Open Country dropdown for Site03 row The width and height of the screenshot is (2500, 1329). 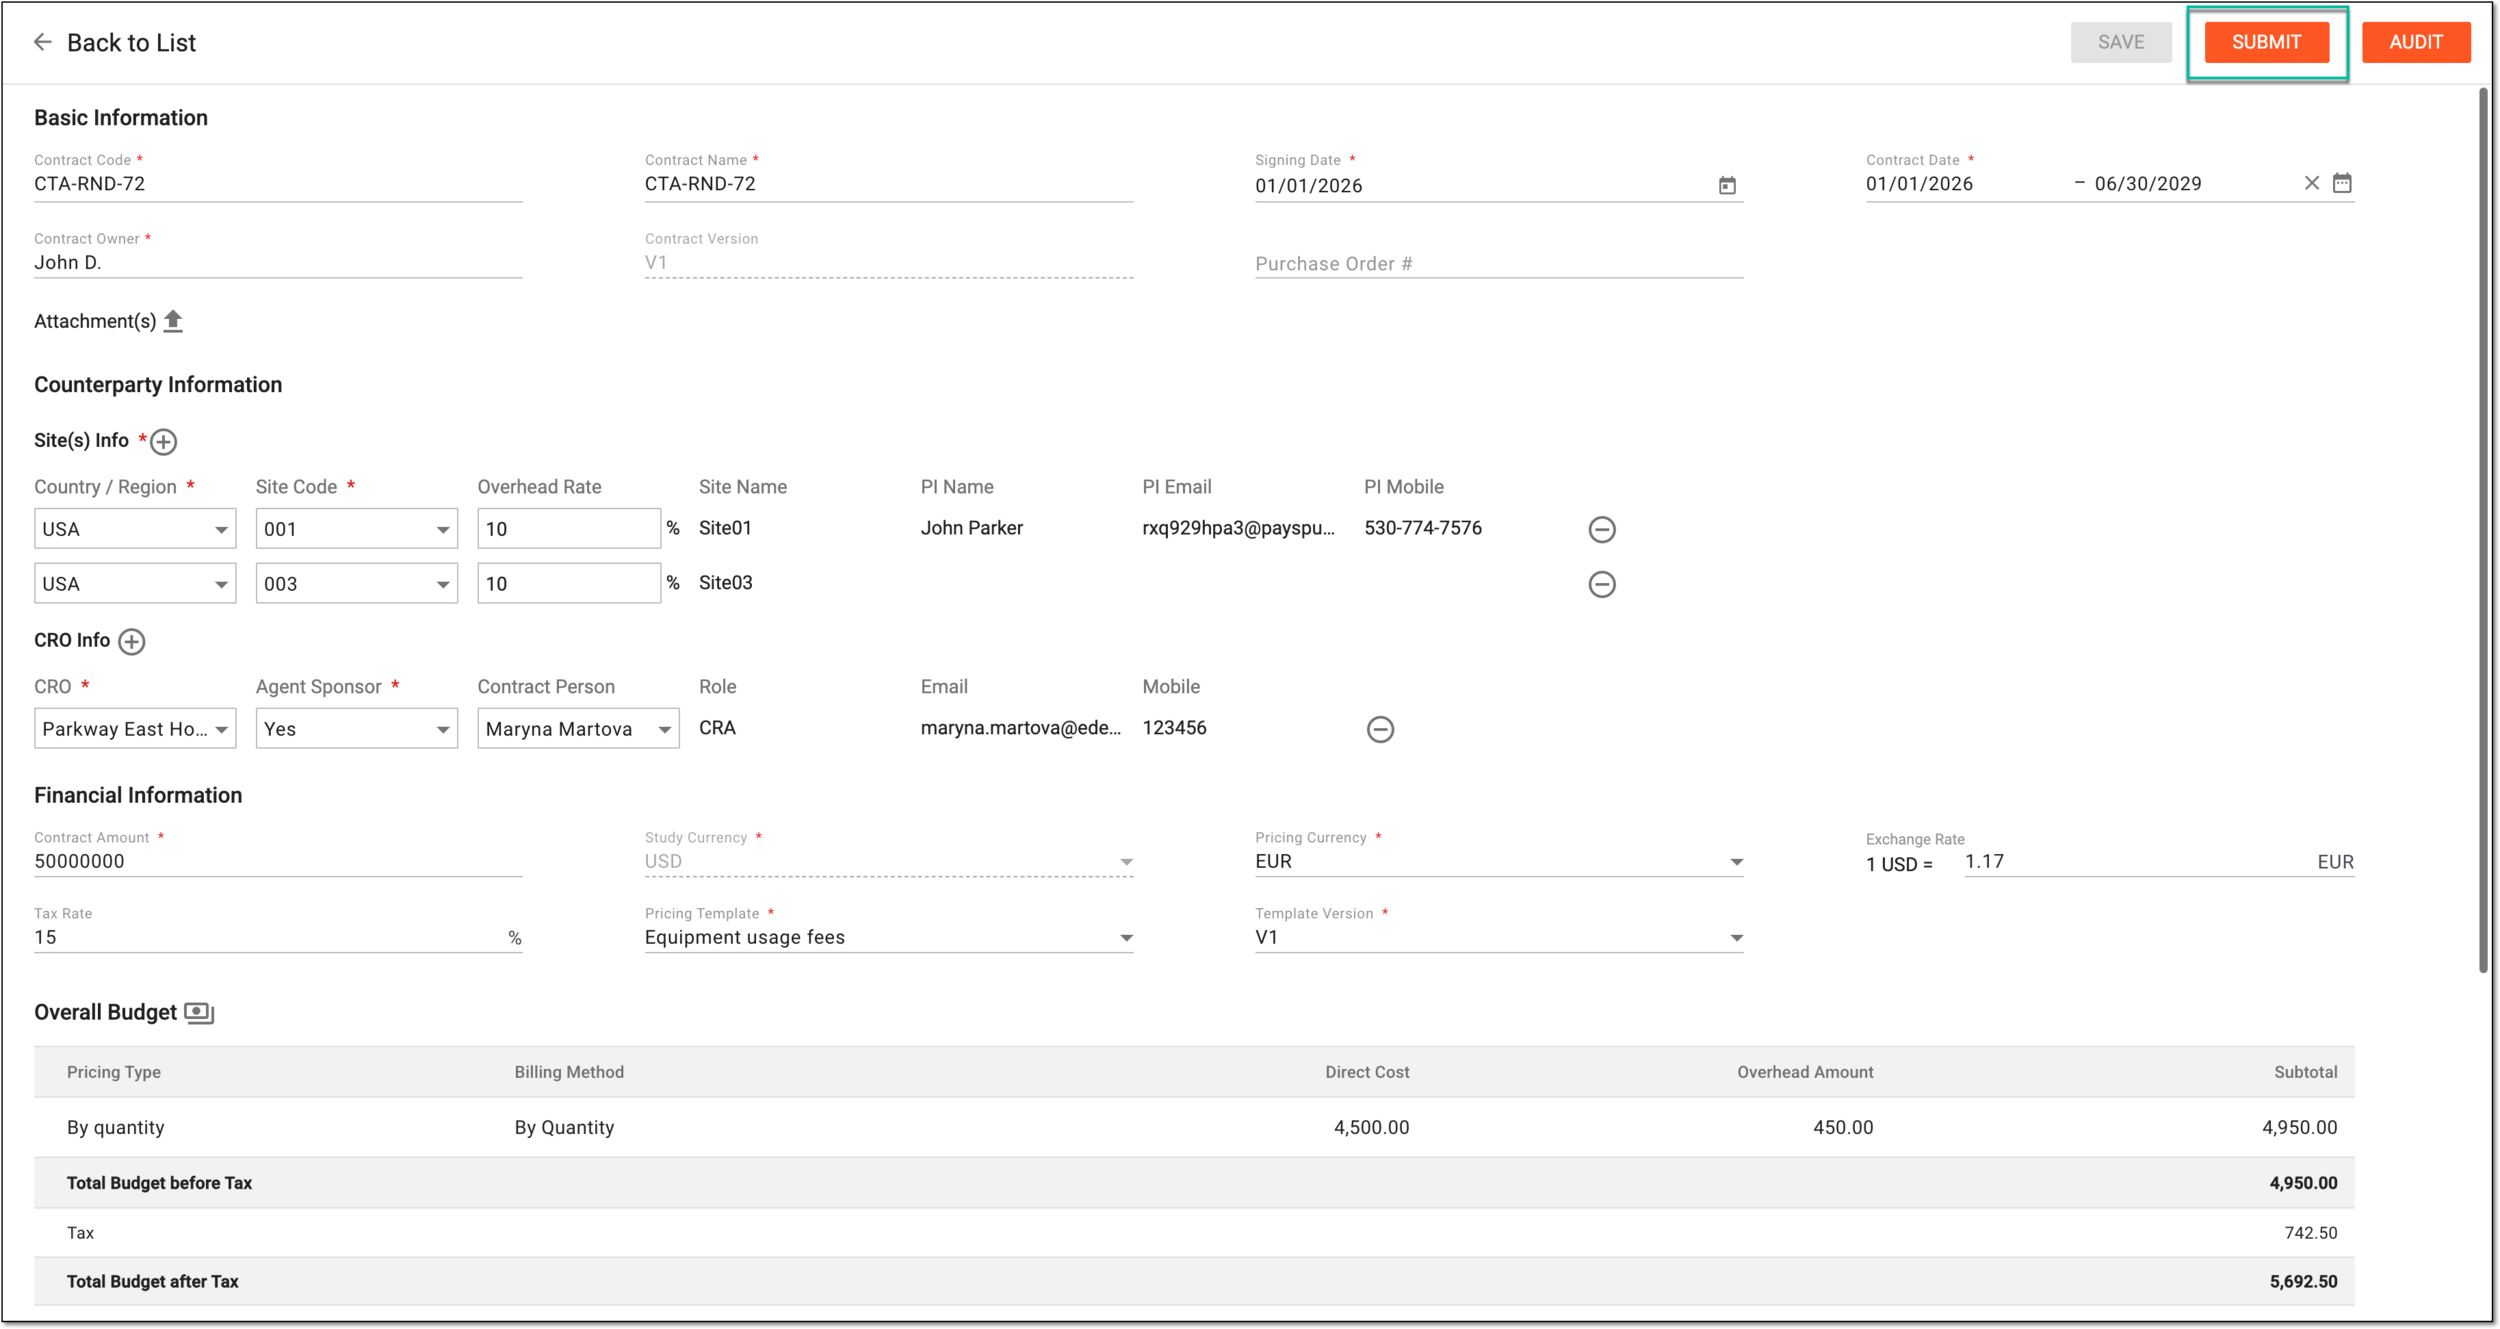135,584
